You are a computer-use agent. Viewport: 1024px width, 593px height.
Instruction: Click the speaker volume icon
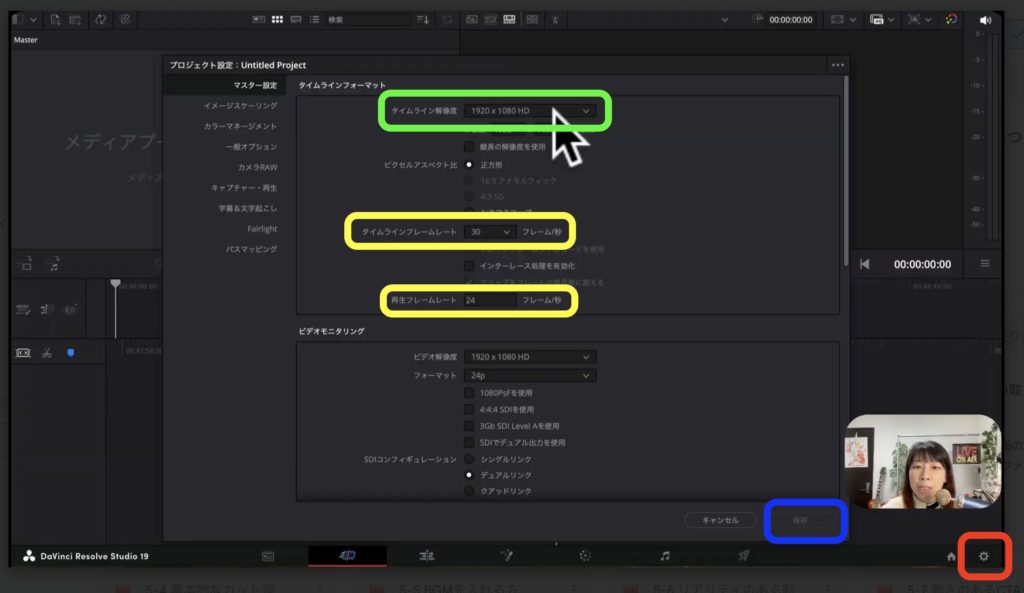pyautogui.click(x=985, y=20)
